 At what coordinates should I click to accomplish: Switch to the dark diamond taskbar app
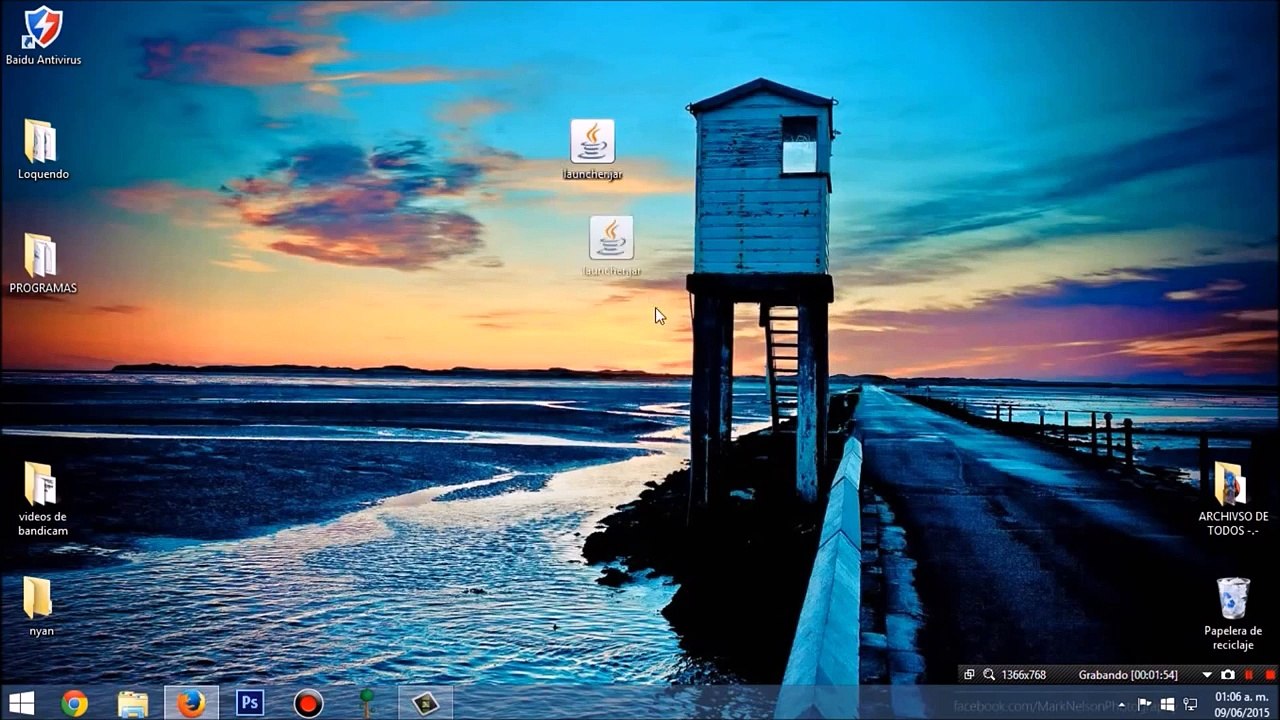(426, 704)
